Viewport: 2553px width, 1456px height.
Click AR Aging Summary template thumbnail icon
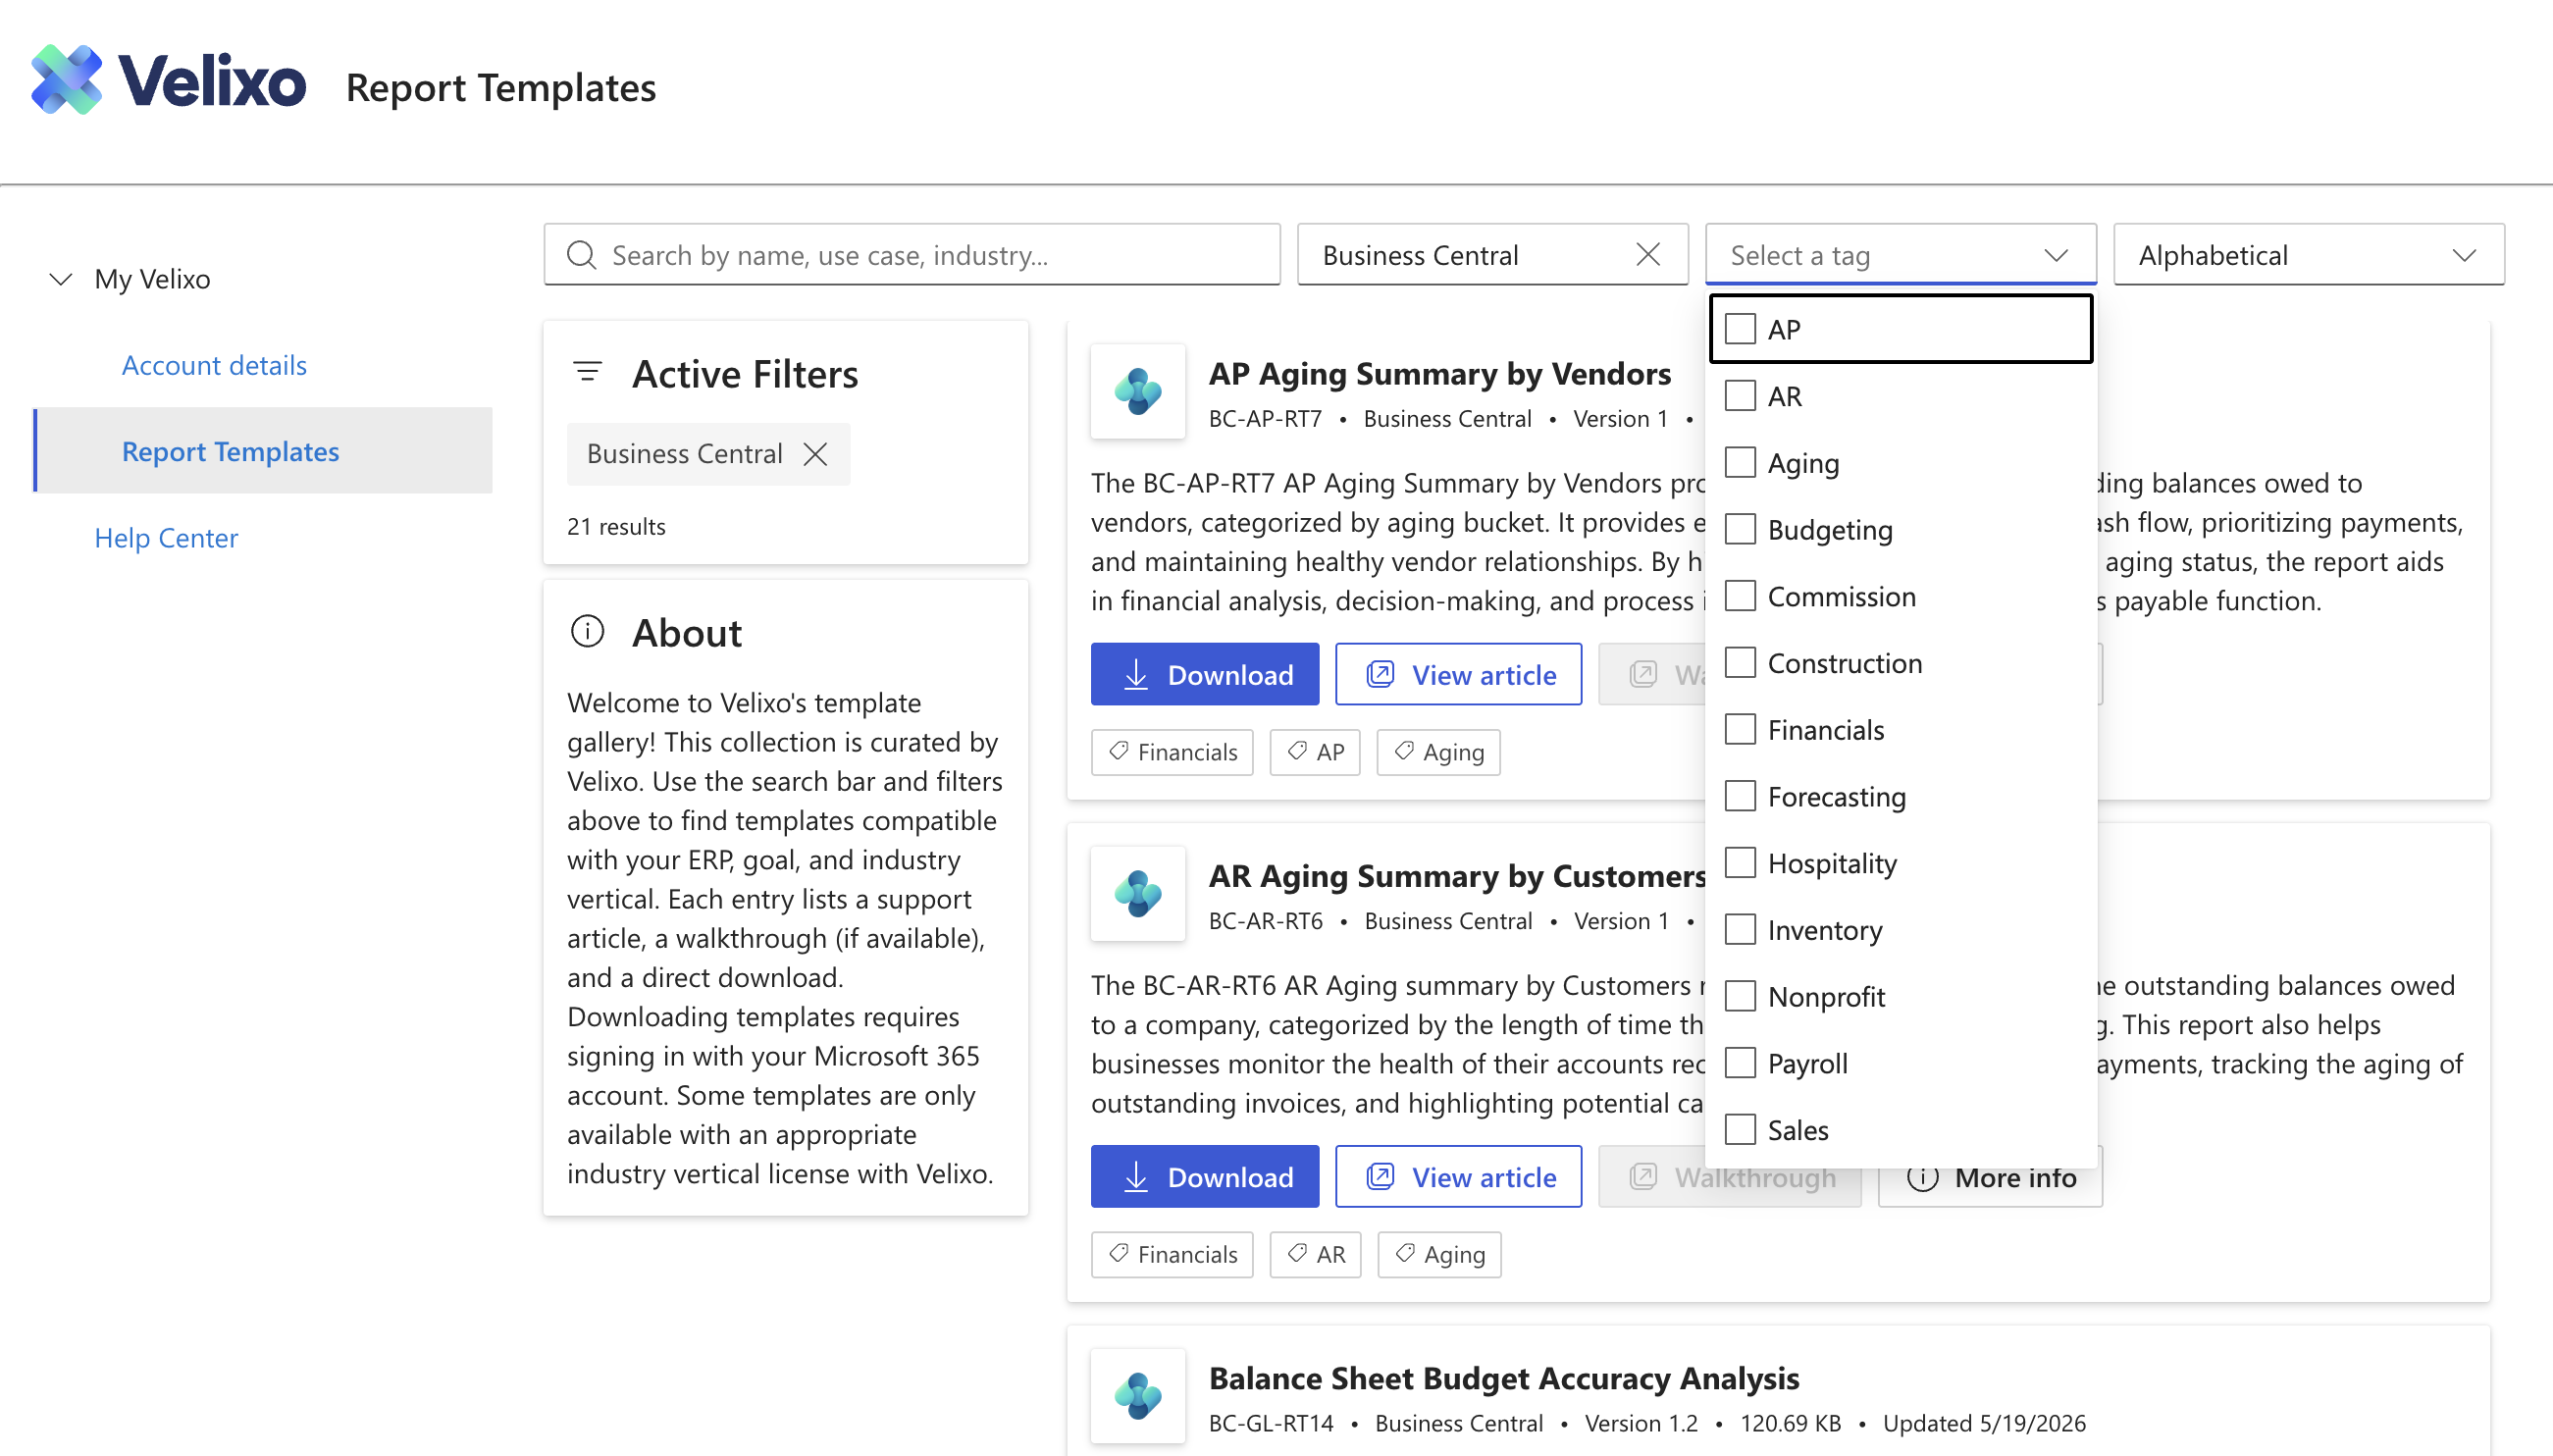[1138, 894]
